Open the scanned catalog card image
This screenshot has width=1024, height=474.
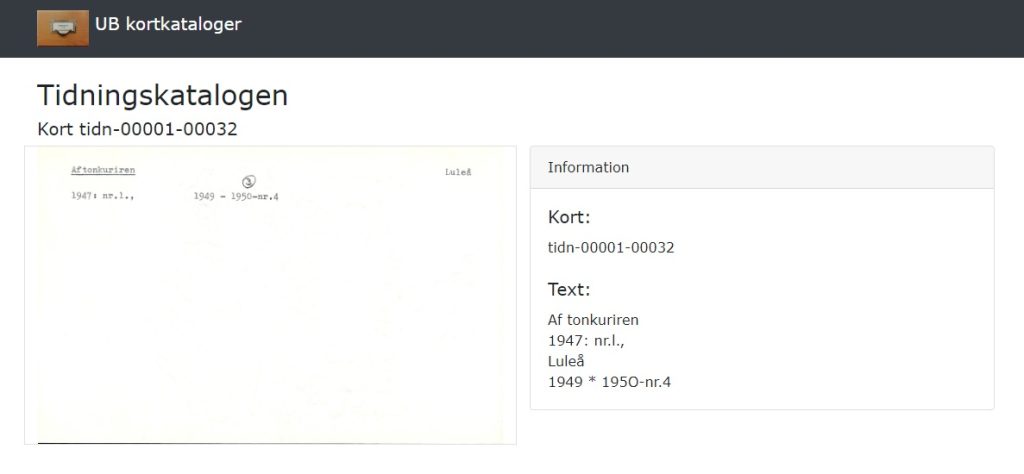coord(270,296)
